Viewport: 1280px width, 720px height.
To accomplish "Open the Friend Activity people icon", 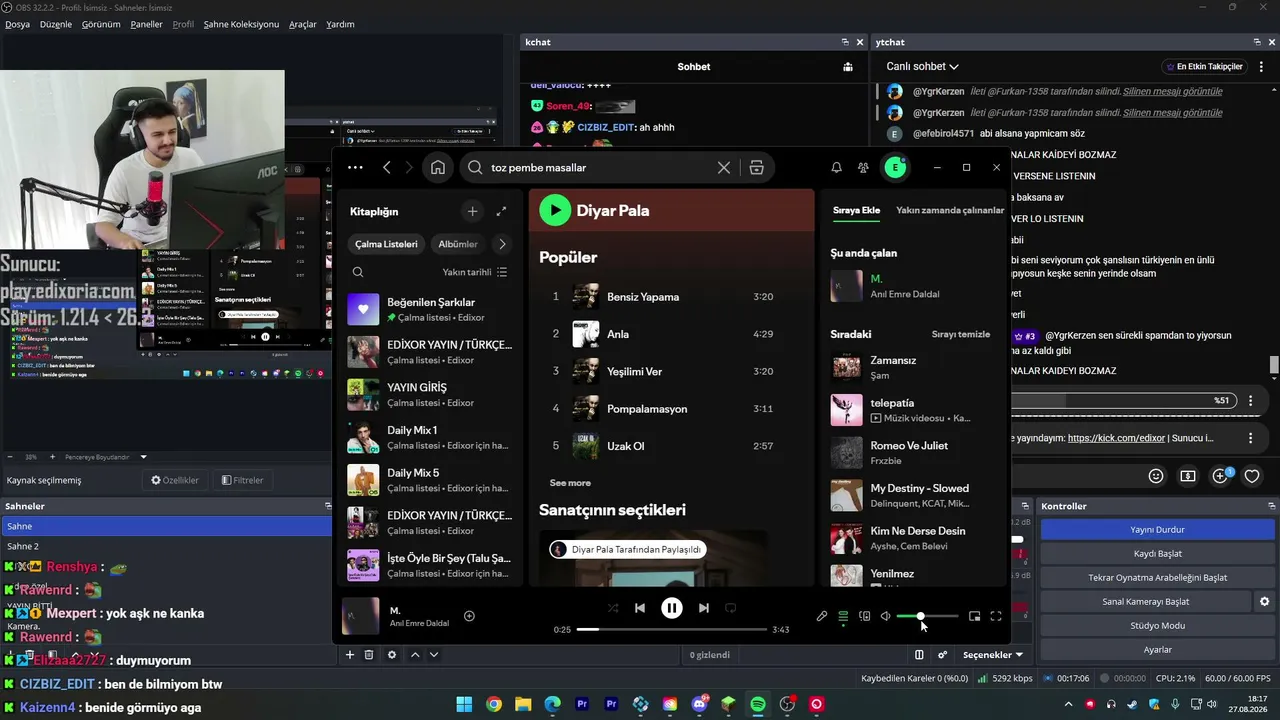I will pyautogui.click(x=864, y=168).
